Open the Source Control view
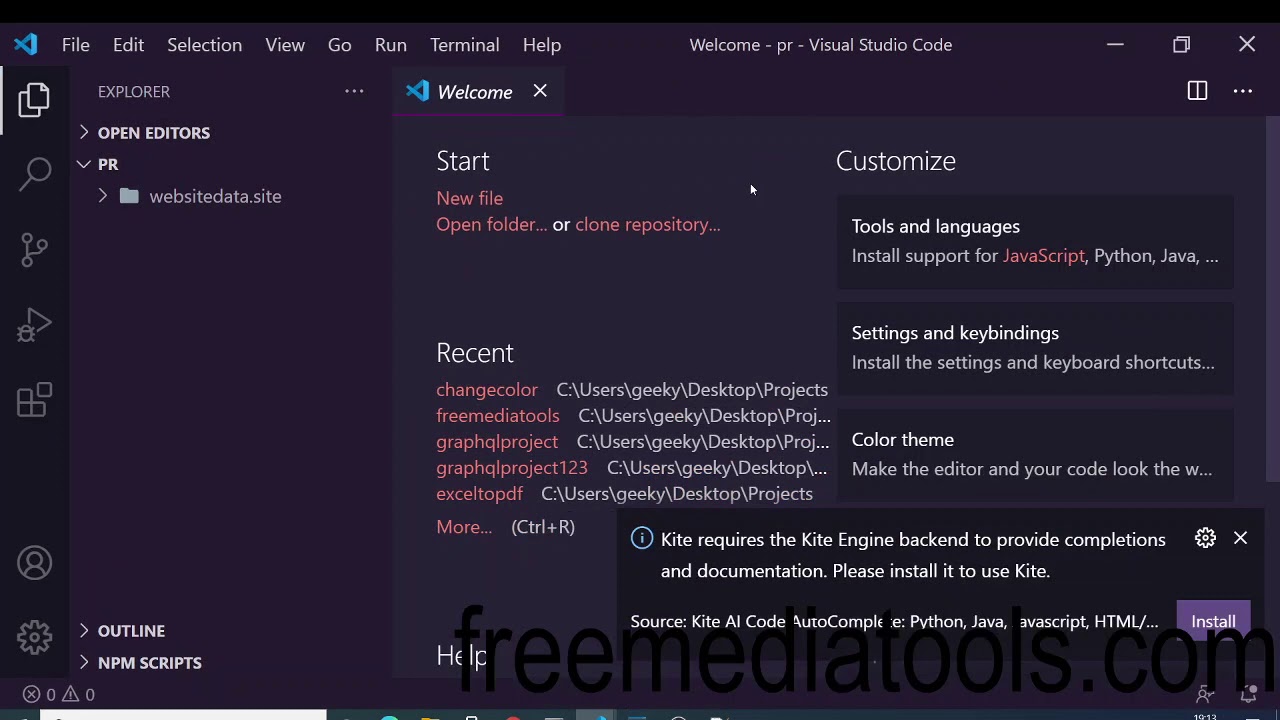Image resolution: width=1280 pixels, height=720 pixels. click(34, 249)
